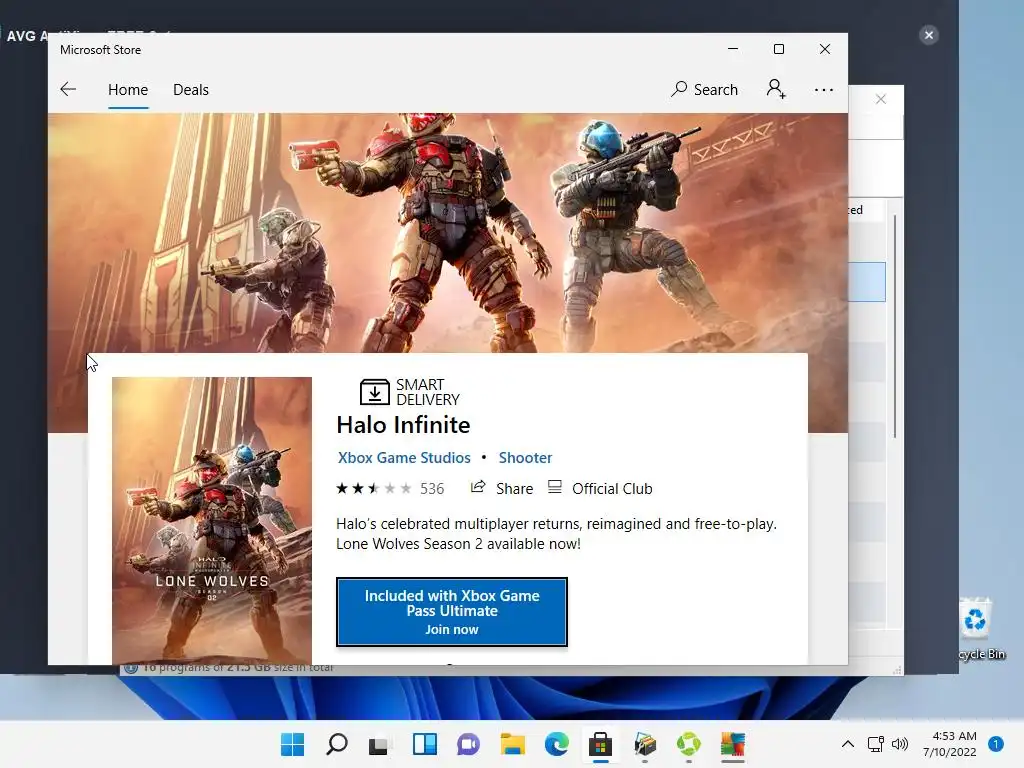This screenshot has width=1024, height=768.
Task: Switch to the Deals tab
Action: pos(191,89)
